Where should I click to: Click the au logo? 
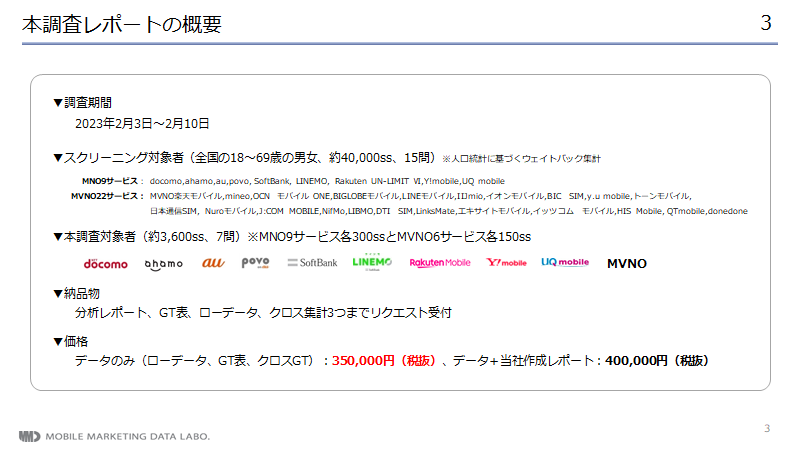click(213, 263)
